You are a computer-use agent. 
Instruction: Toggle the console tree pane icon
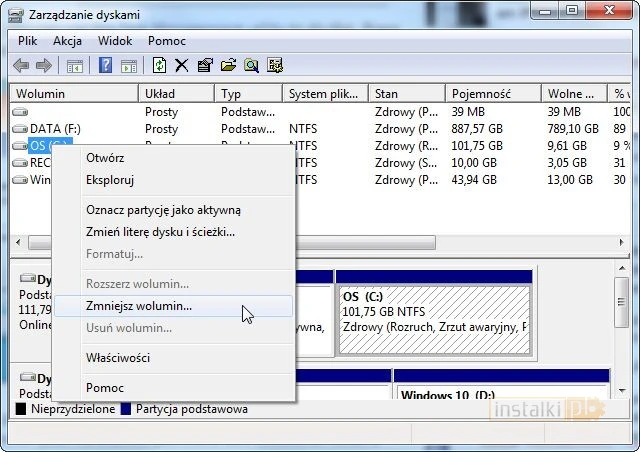tap(75, 66)
